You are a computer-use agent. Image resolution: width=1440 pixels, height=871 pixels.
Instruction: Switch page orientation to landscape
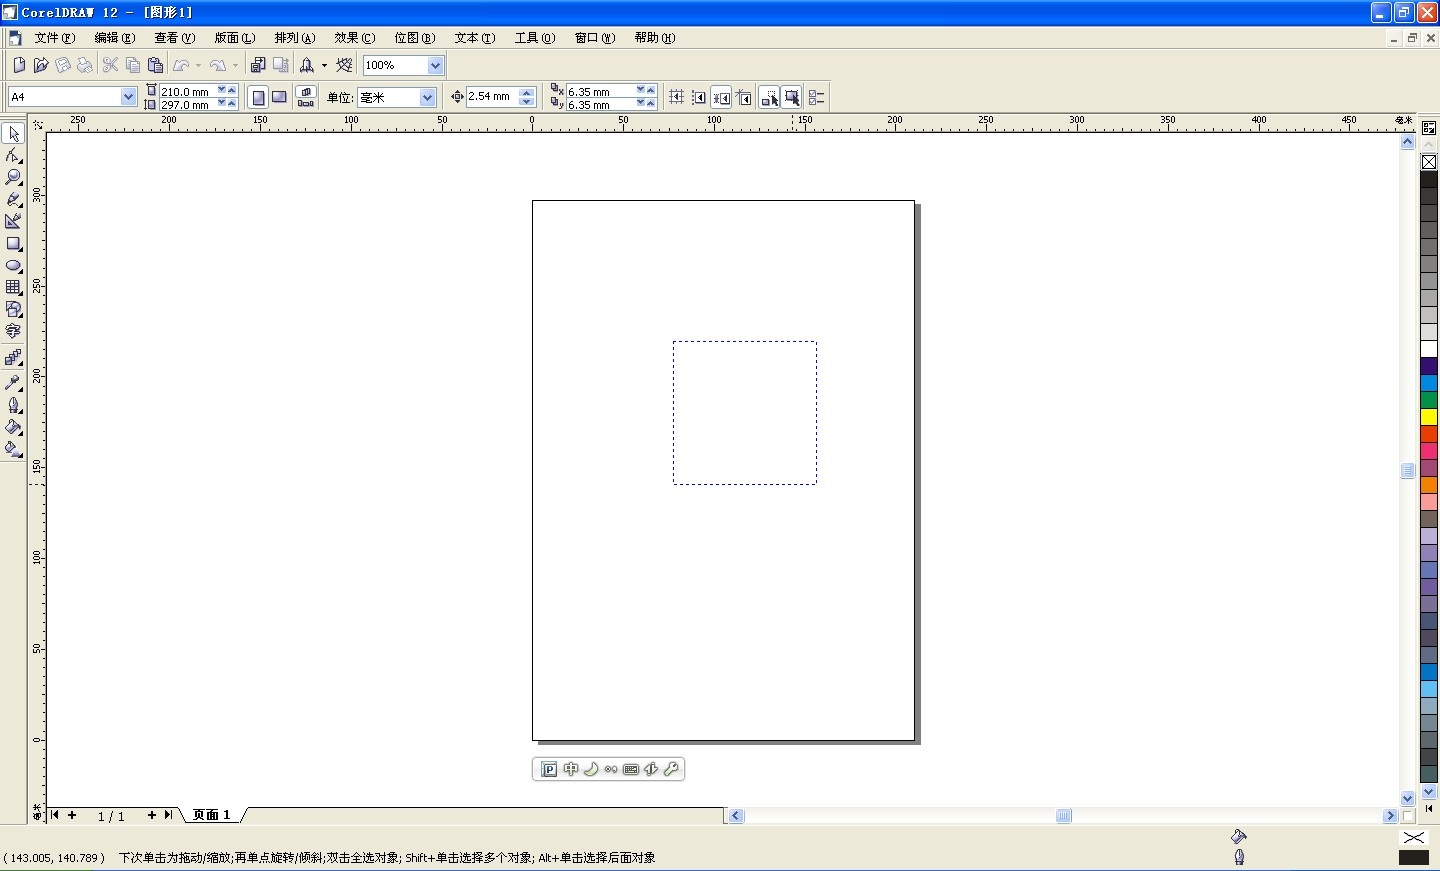279,97
